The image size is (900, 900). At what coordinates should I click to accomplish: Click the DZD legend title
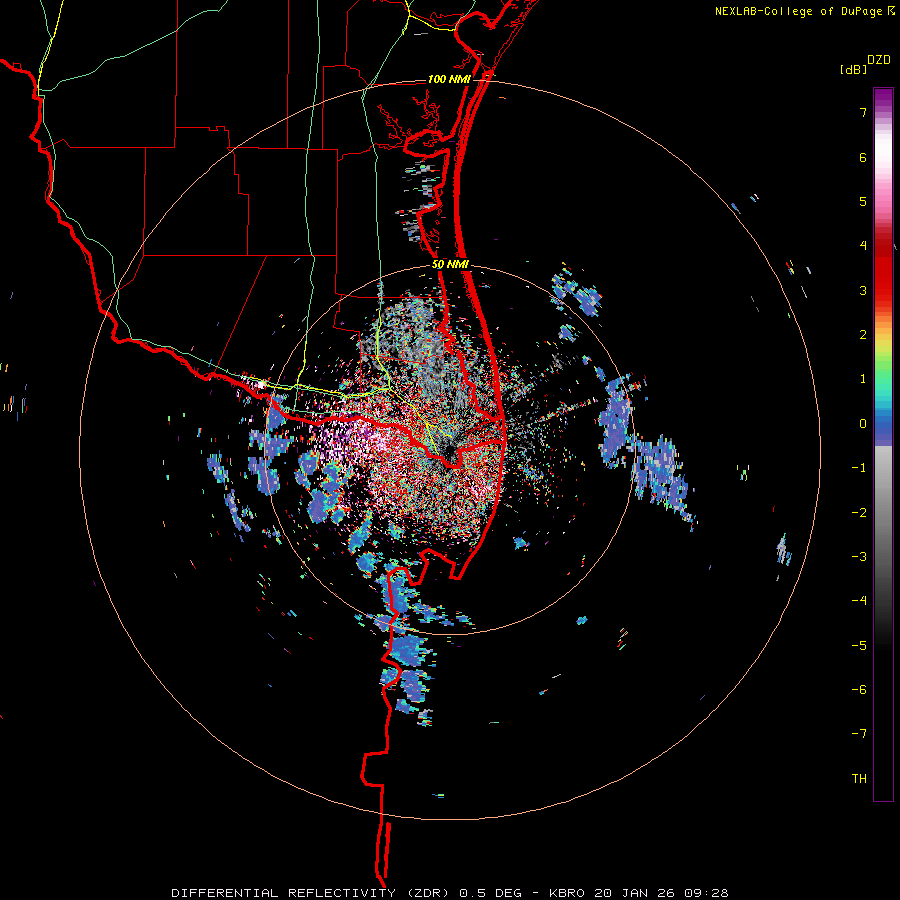click(x=879, y=60)
